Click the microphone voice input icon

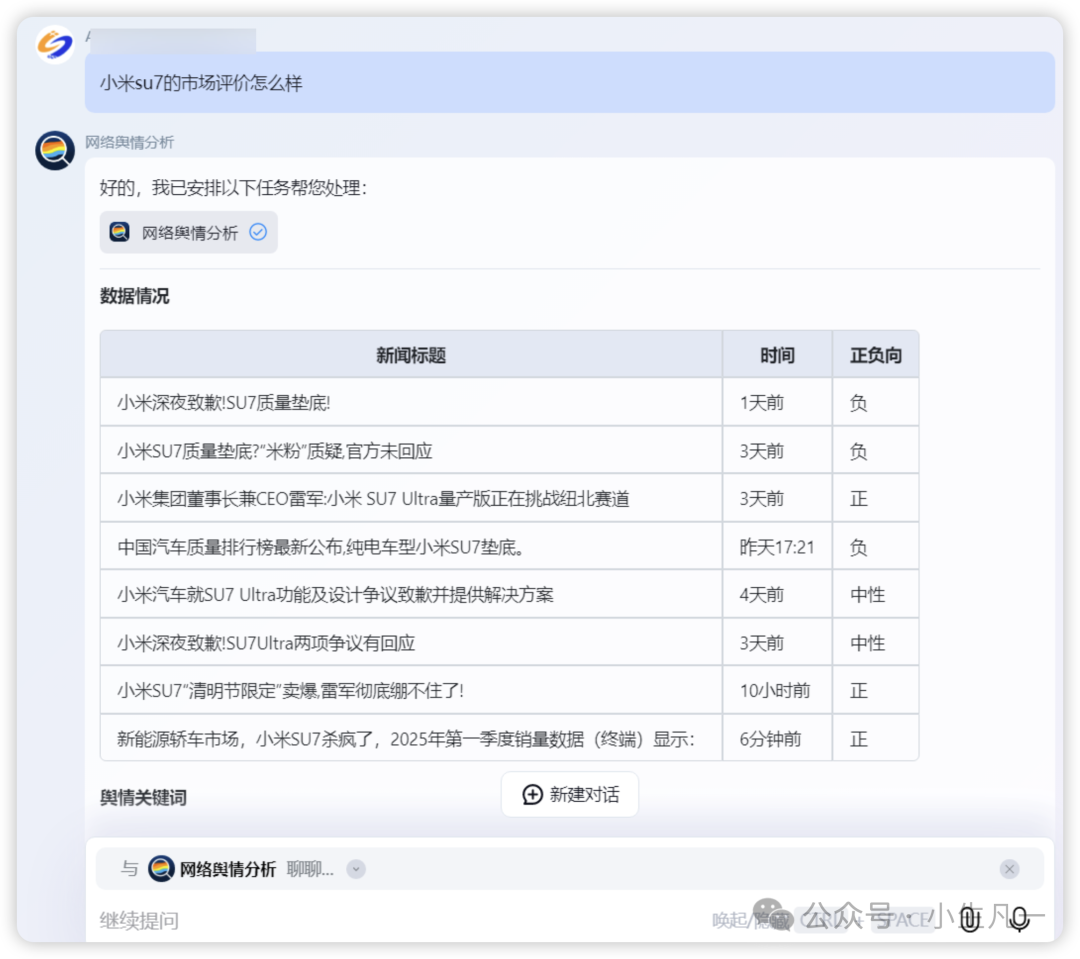coord(1019,919)
